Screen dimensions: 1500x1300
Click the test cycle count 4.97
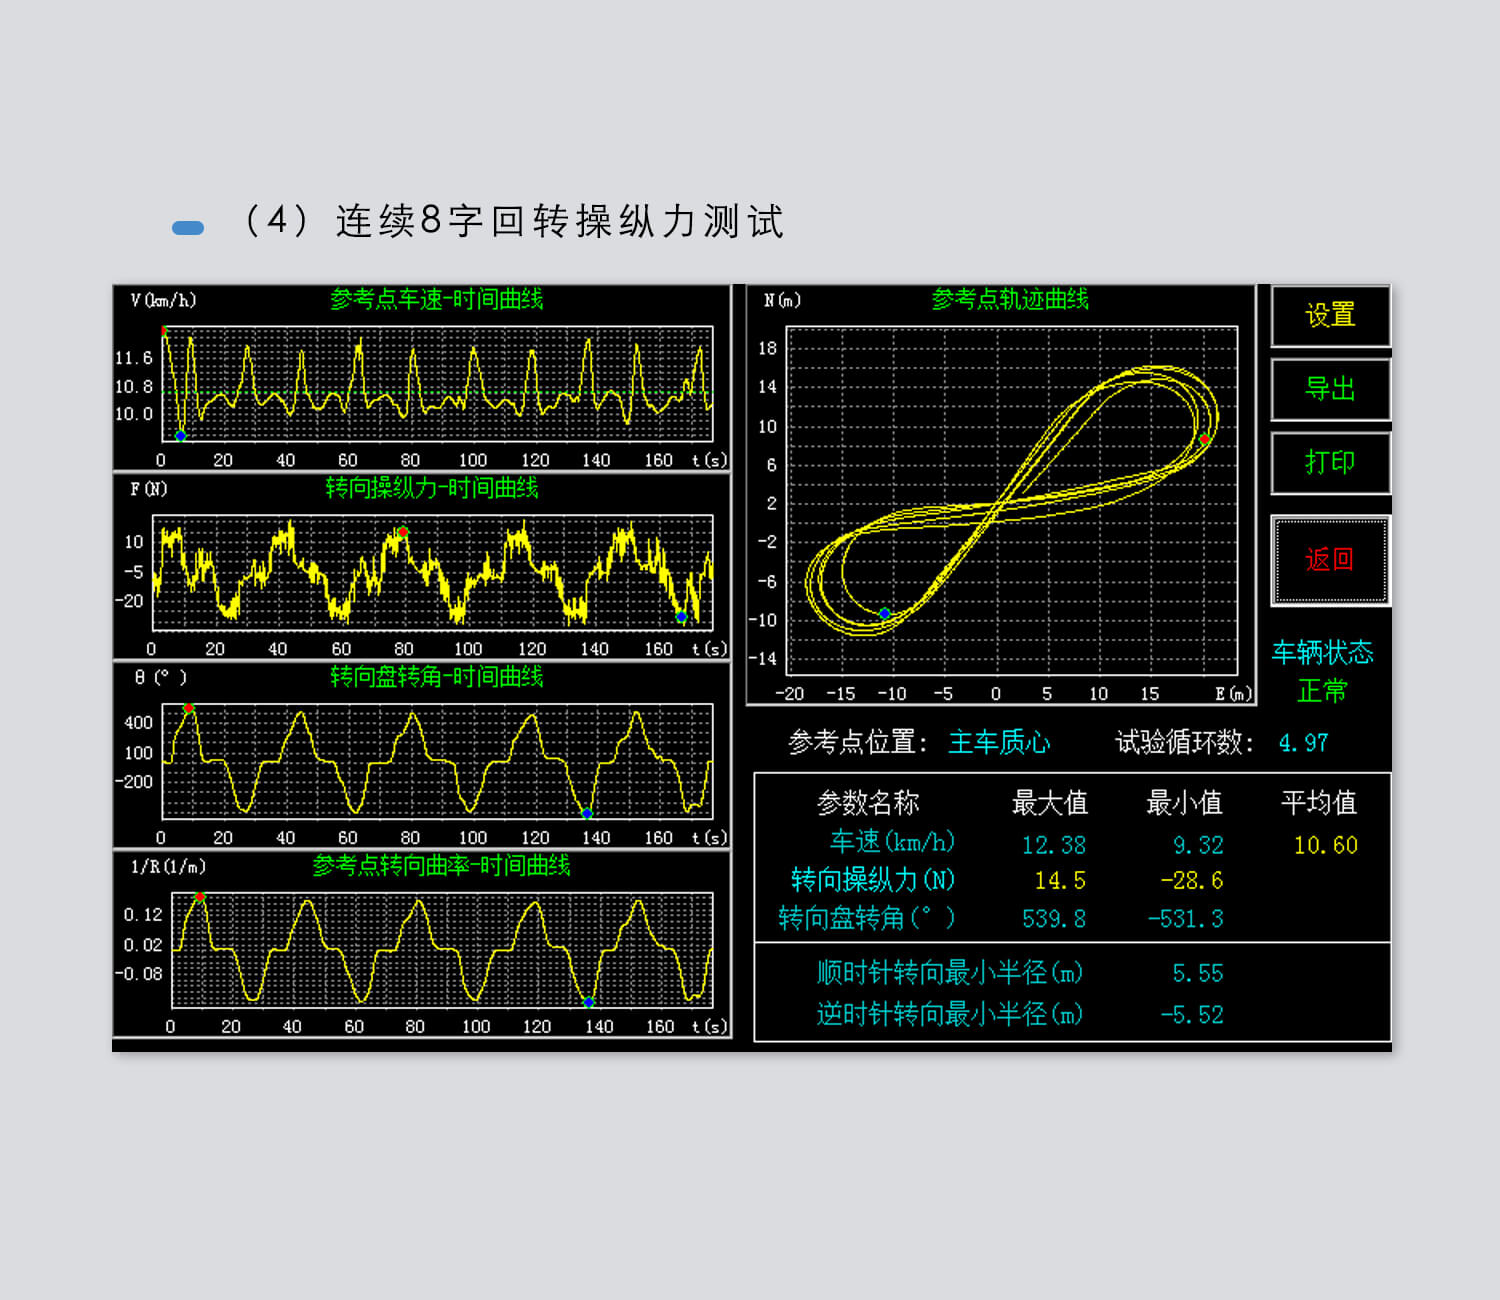tap(1303, 743)
